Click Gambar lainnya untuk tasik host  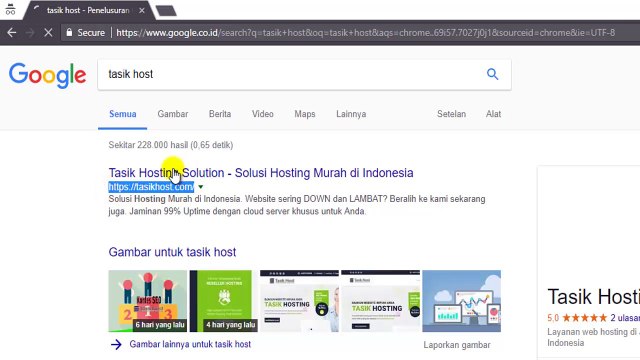click(190, 344)
